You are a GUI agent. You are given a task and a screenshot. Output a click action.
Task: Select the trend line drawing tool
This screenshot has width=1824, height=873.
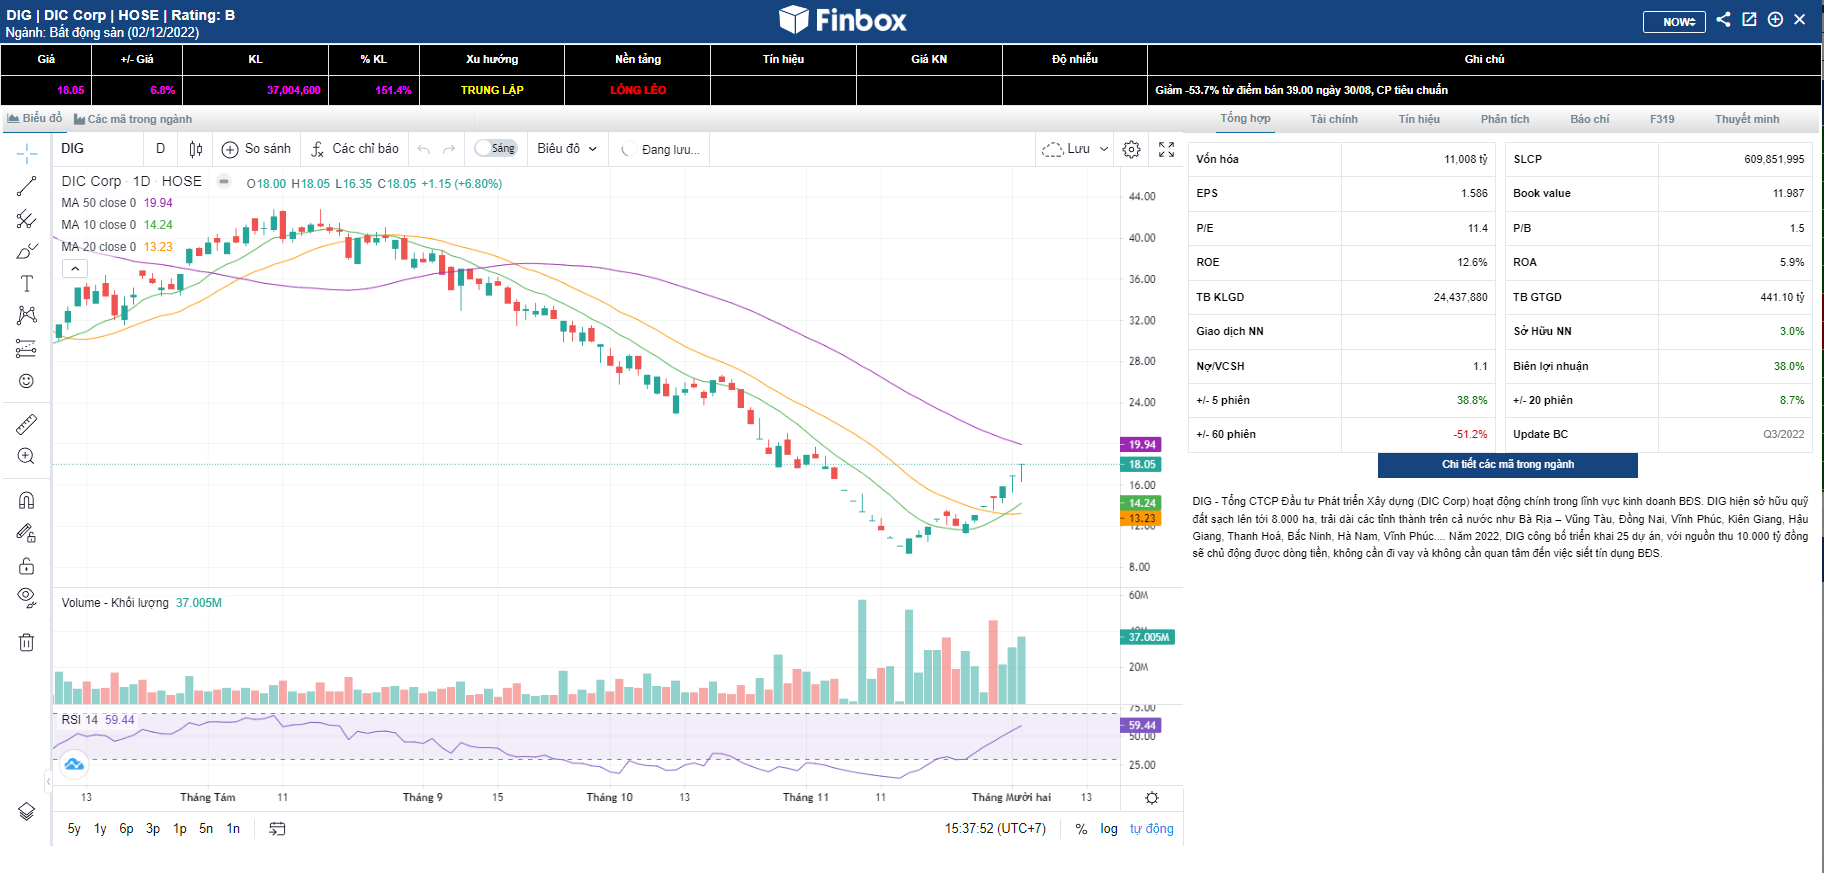(27, 185)
